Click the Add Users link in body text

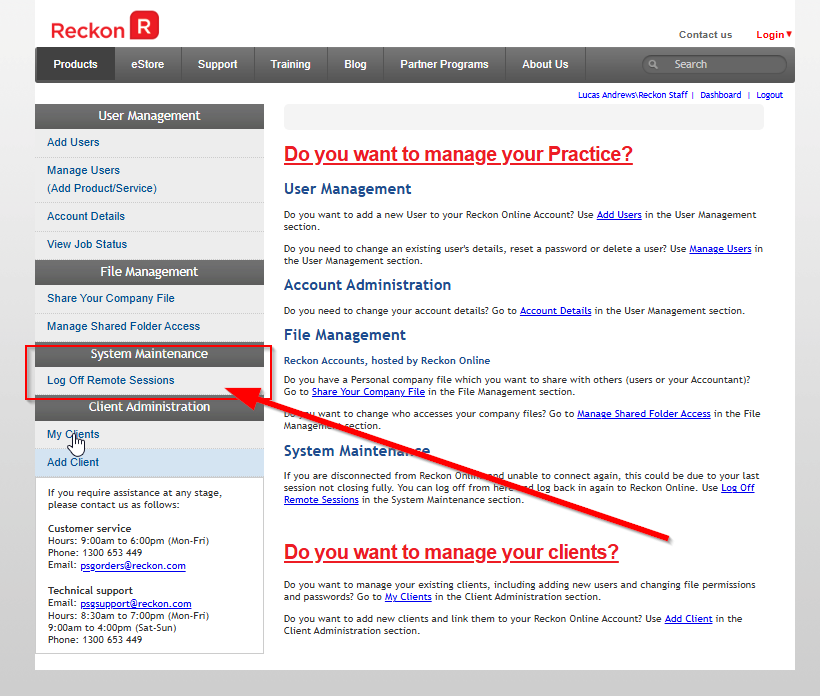(x=619, y=215)
